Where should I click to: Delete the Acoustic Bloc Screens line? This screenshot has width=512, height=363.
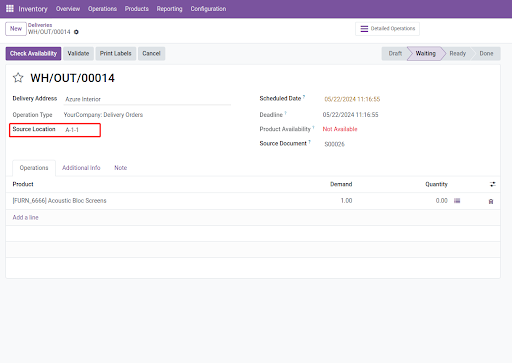[491, 201]
